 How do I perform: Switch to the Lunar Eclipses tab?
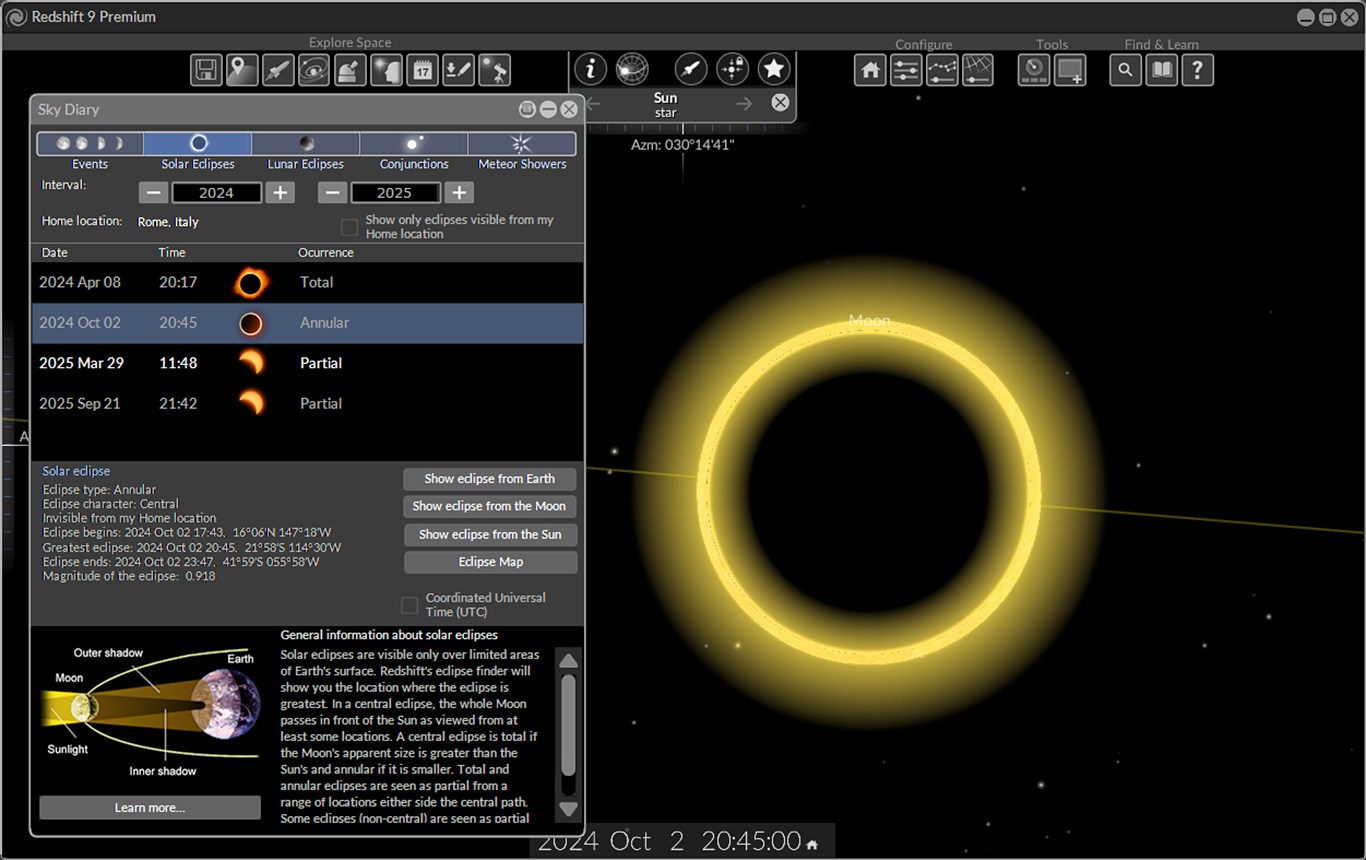pyautogui.click(x=306, y=144)
